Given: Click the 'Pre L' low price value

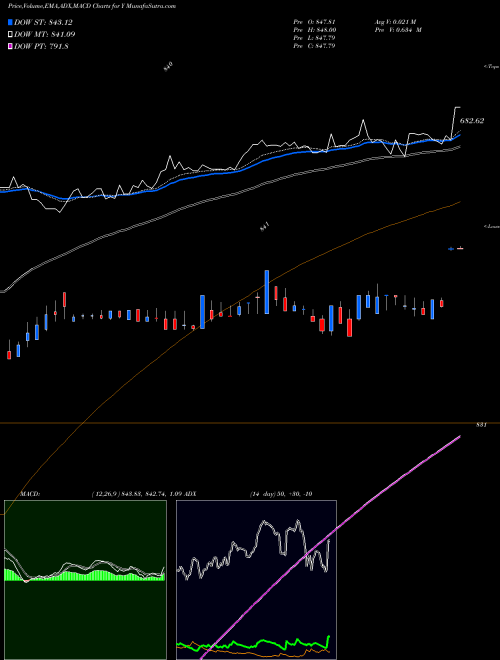Looking at the screenshot, I should 314,38.
